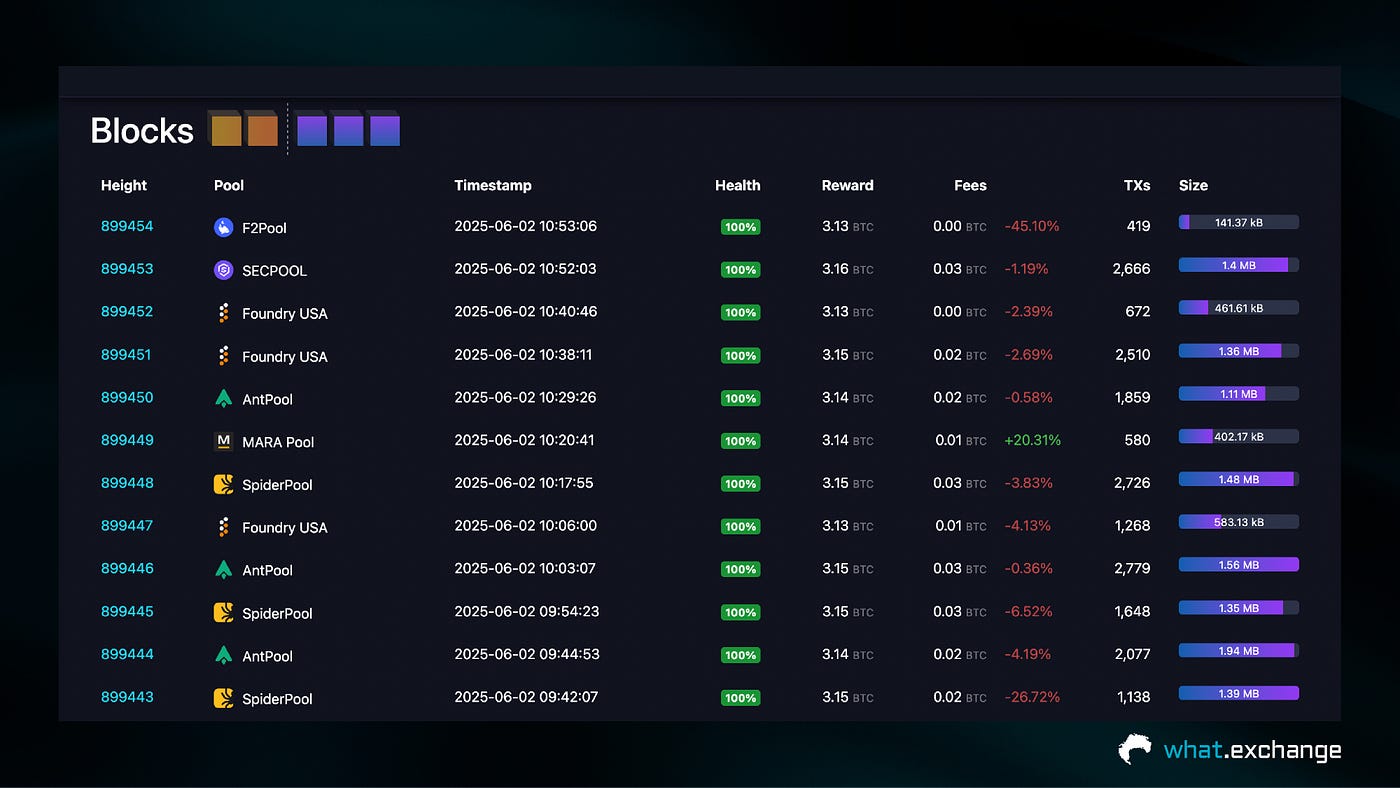Click the Fees column header
Viewport: 1400px width, 788px height.
970,185
